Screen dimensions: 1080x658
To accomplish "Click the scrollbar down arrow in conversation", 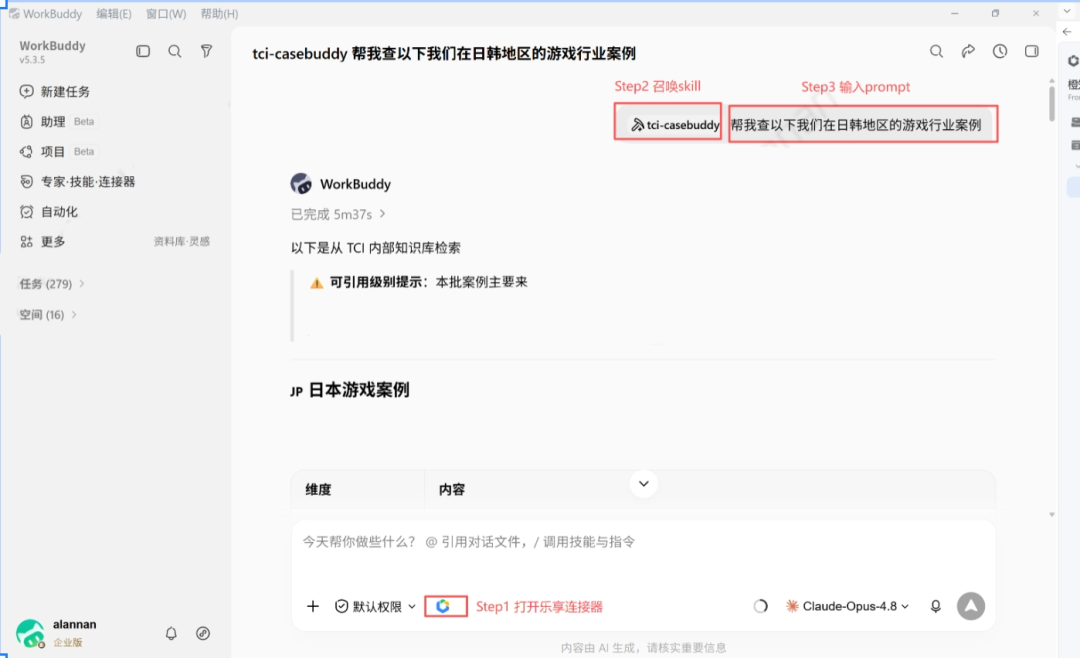I will pyautogui.click(x=1052, y=514).
